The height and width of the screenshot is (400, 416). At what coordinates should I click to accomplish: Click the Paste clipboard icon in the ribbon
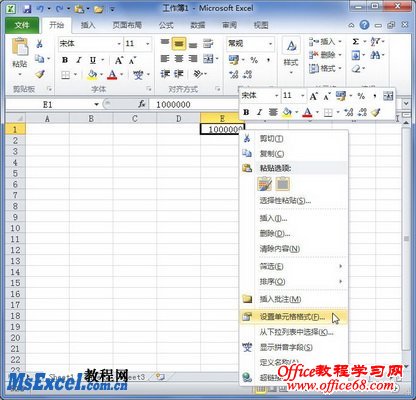click(x=20, y=47)
